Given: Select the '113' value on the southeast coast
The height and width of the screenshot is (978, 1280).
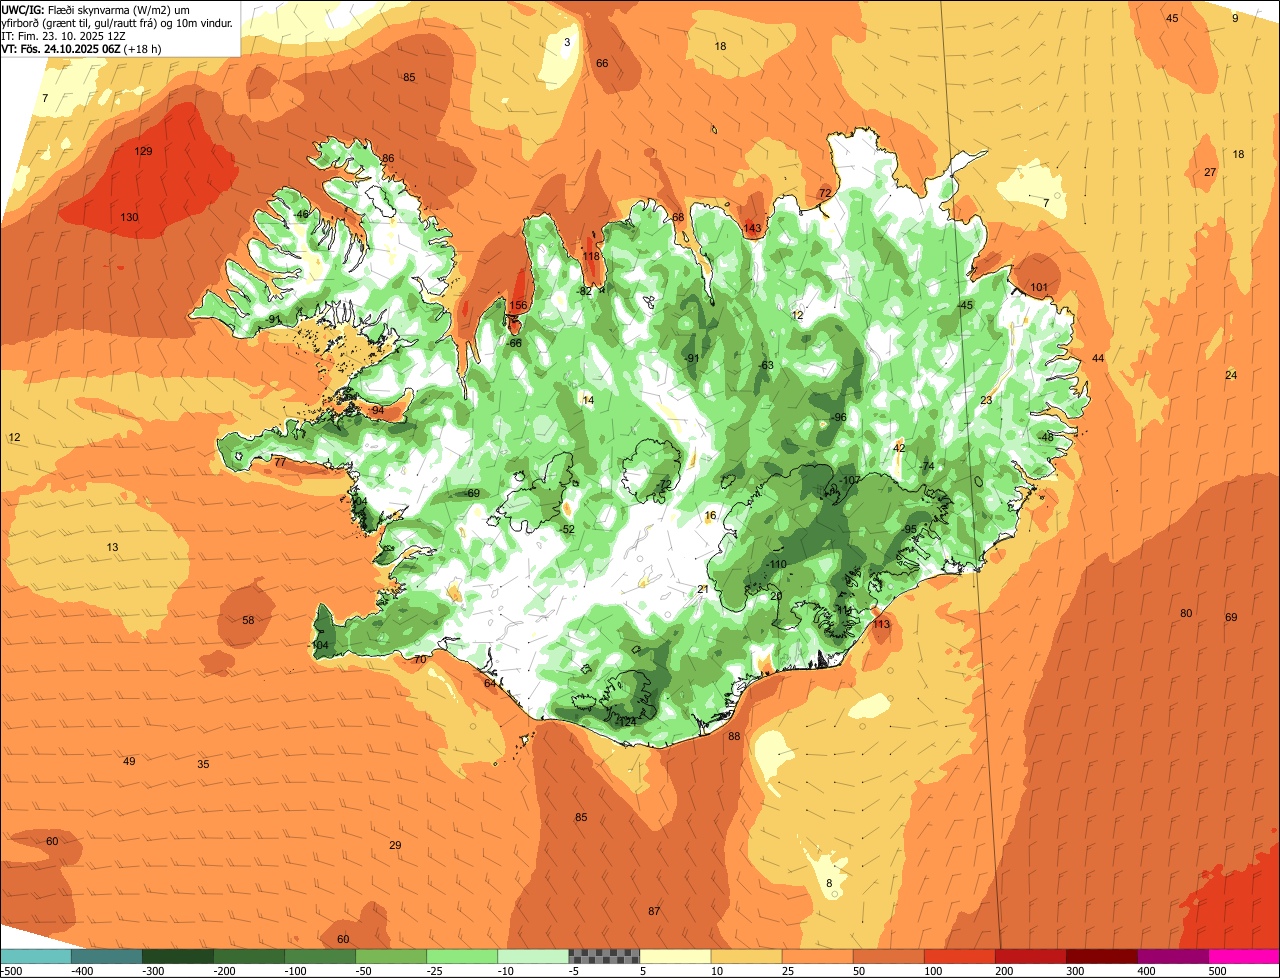Looking at the screenshot, I should tap(881, 625).
